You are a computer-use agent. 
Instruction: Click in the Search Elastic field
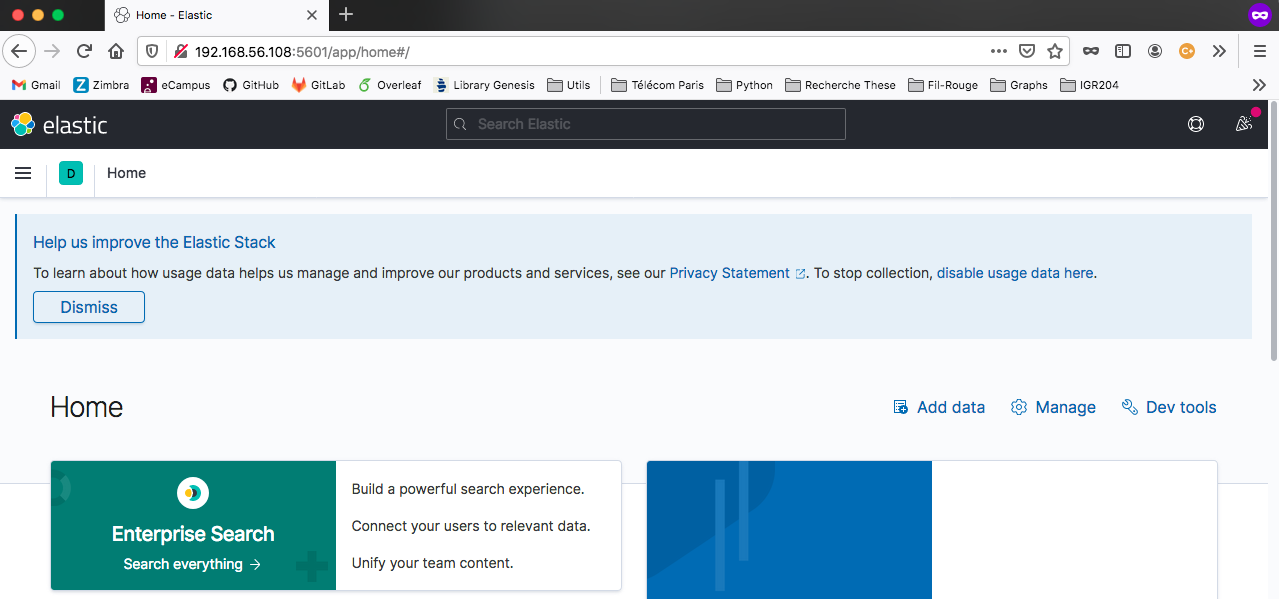click(x=646, y=124)
